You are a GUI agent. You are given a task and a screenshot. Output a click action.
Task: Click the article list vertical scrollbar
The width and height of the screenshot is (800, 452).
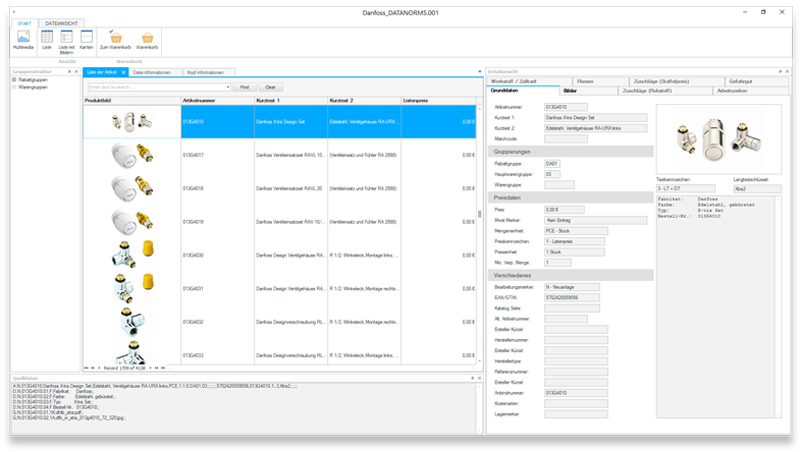480,235
